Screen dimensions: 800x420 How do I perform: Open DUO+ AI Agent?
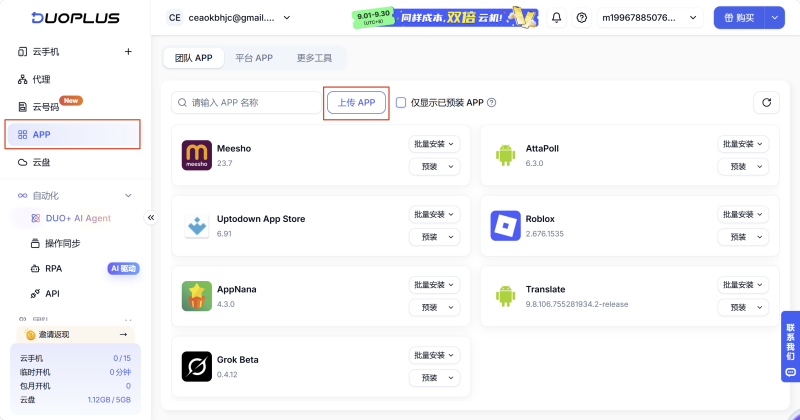(x=78, y=218)
